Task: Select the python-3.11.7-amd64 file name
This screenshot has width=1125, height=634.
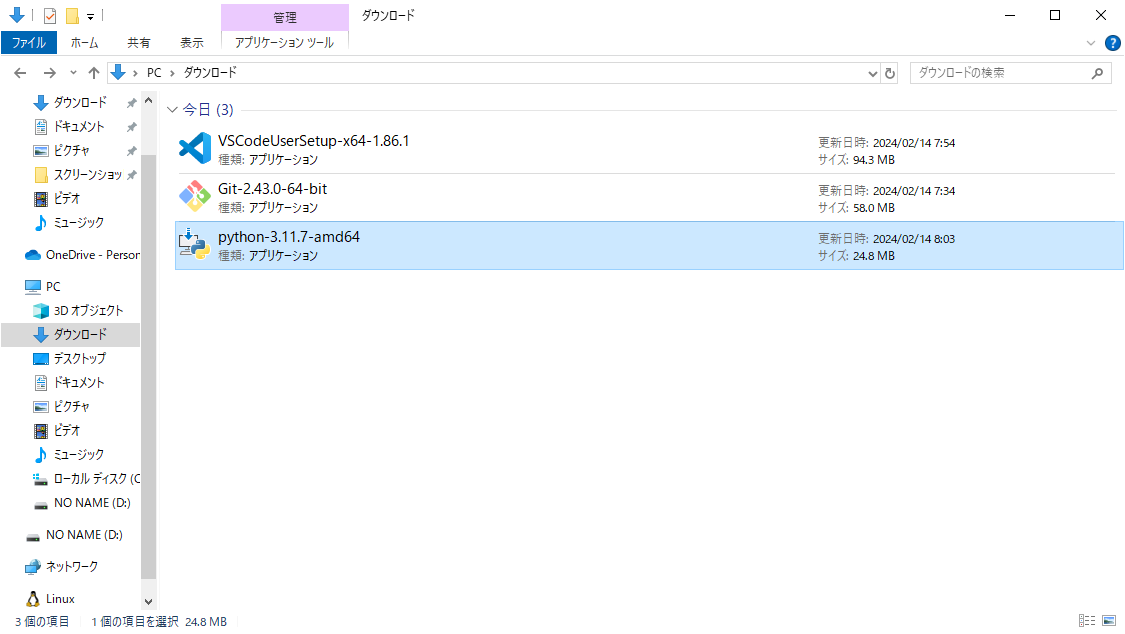Action: 288,237
